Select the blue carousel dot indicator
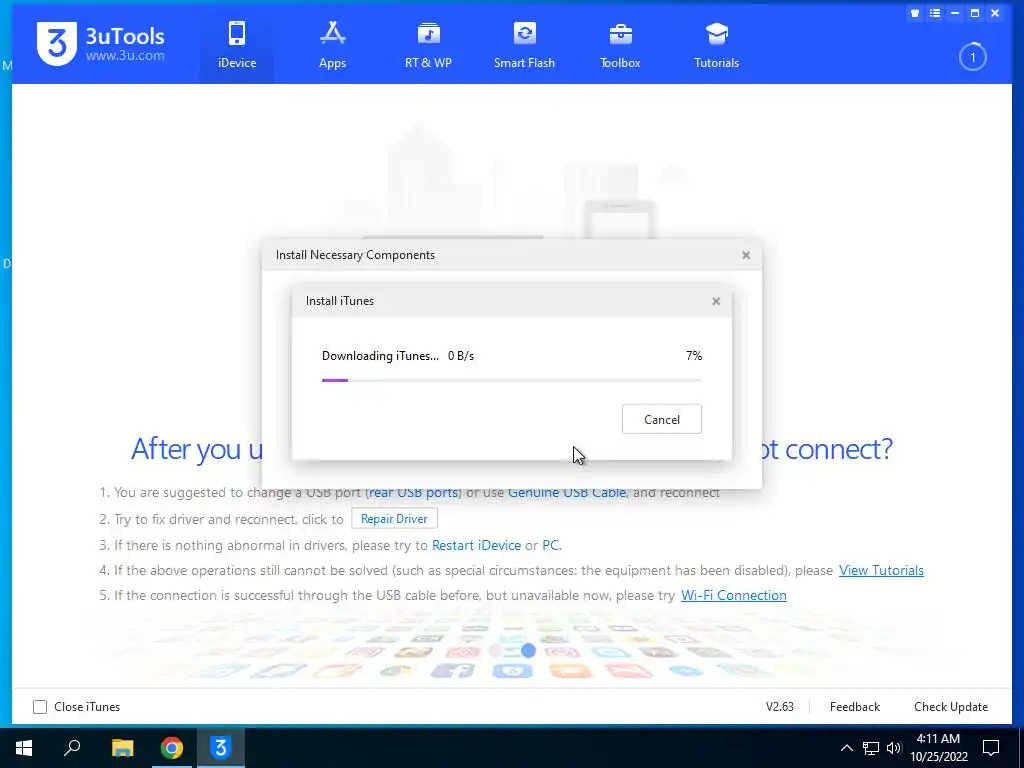This screenshot has height=768, width=1024. [x=528, y=650]
